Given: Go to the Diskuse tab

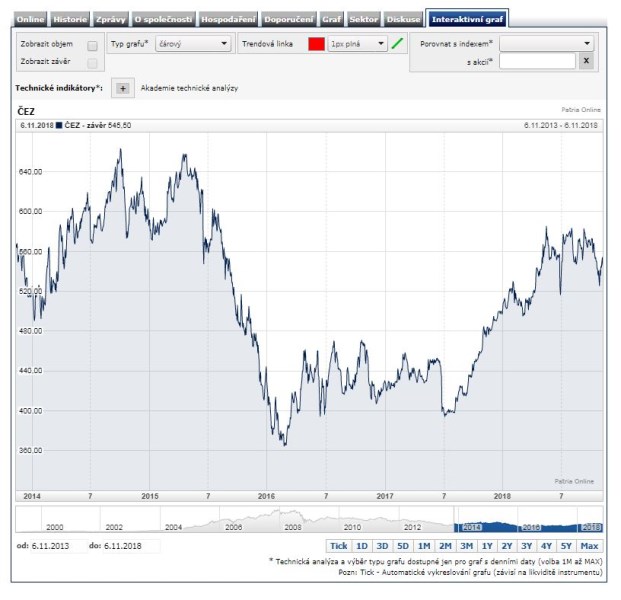Looking at the screenshot, I should point(403,19).
